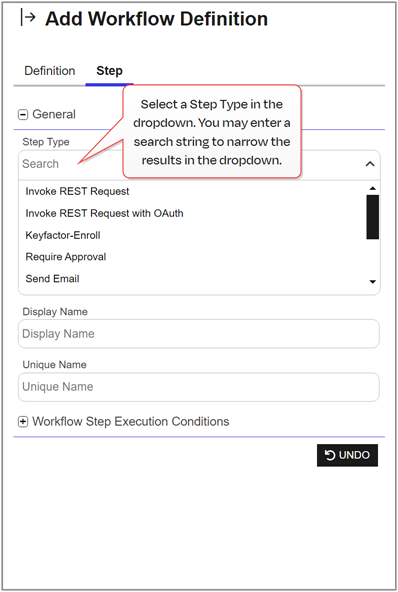
Task: Pick the Keyfactor-Enroll step type
Action: coord(63,235)
